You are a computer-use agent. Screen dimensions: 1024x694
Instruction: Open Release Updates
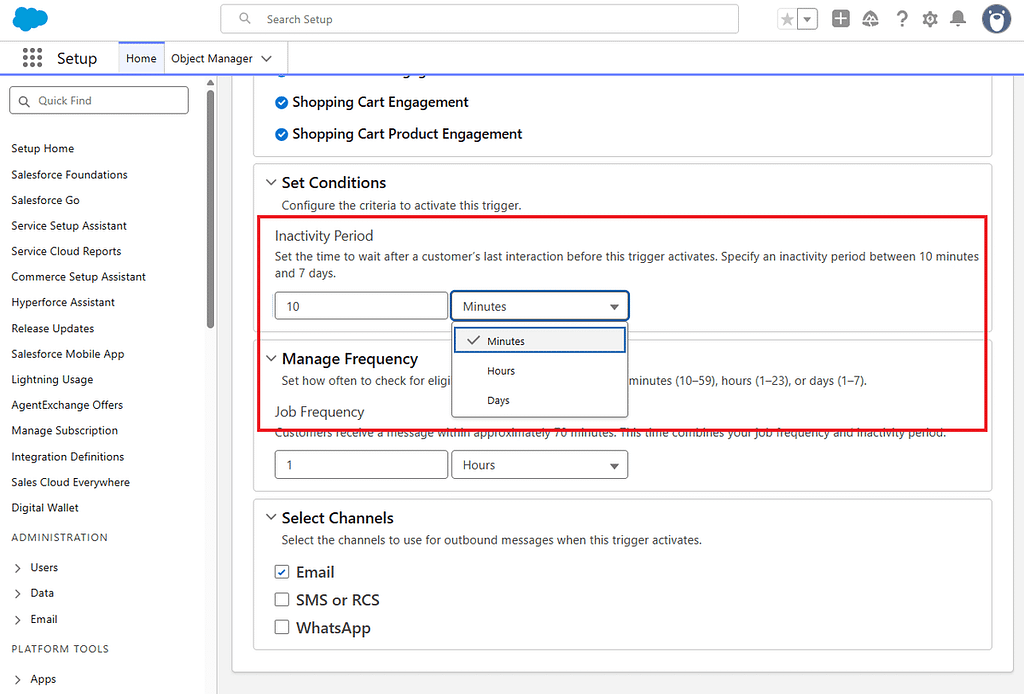(x=52, y=328)
